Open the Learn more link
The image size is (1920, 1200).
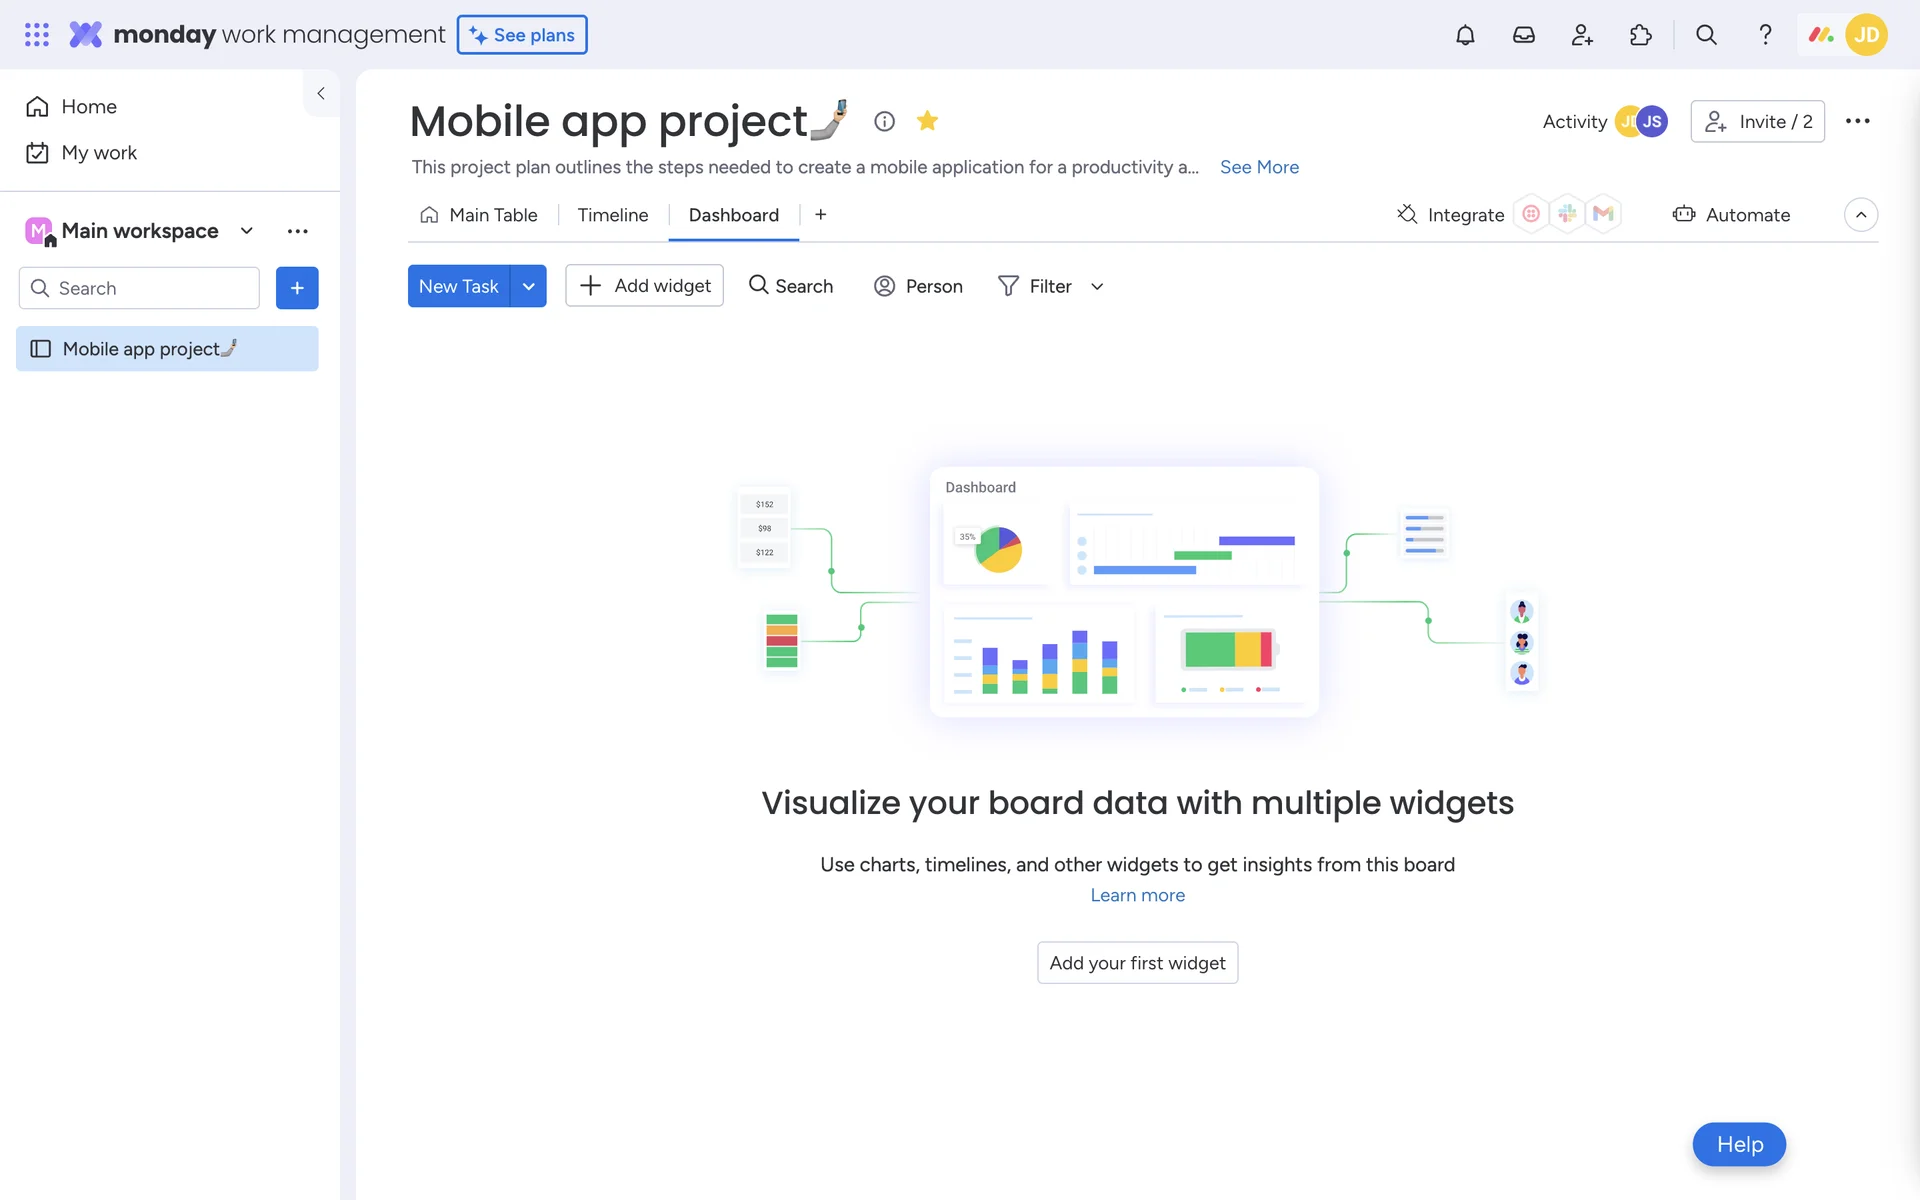1137,895
